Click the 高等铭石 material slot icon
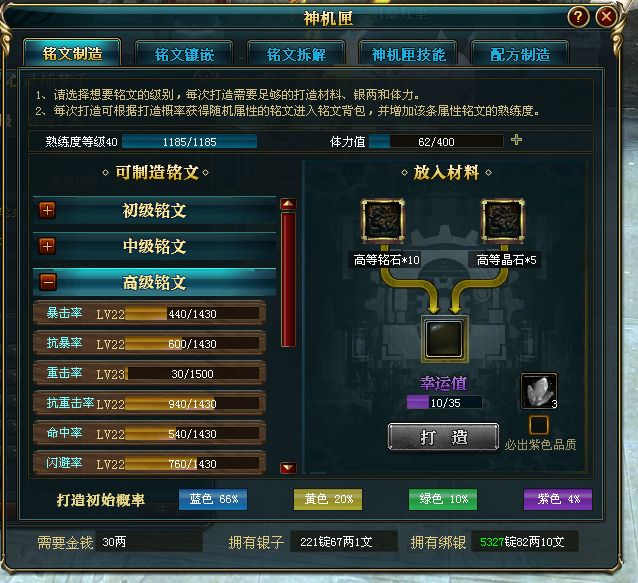638x583 pixels. (383, 221)
